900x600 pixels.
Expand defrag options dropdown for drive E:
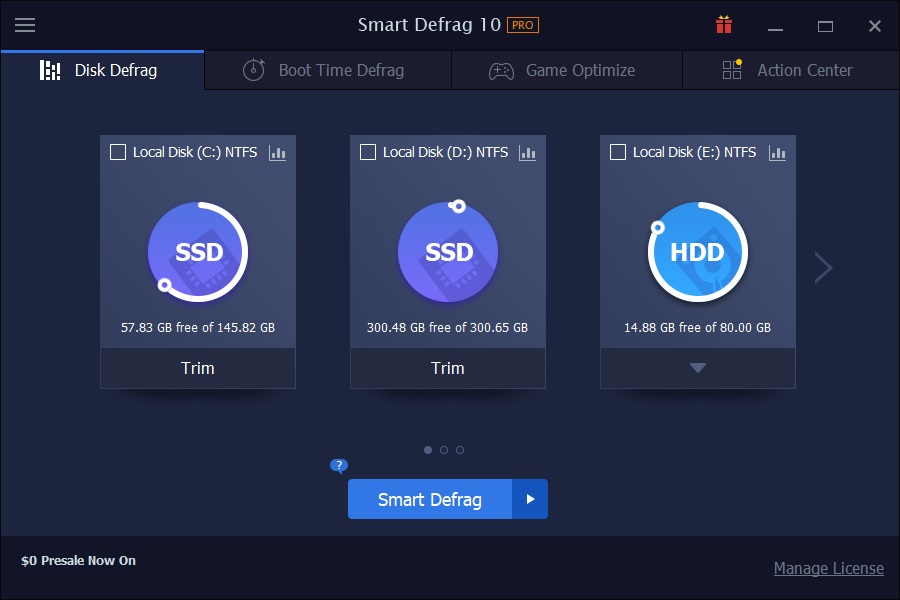point(697,368)
